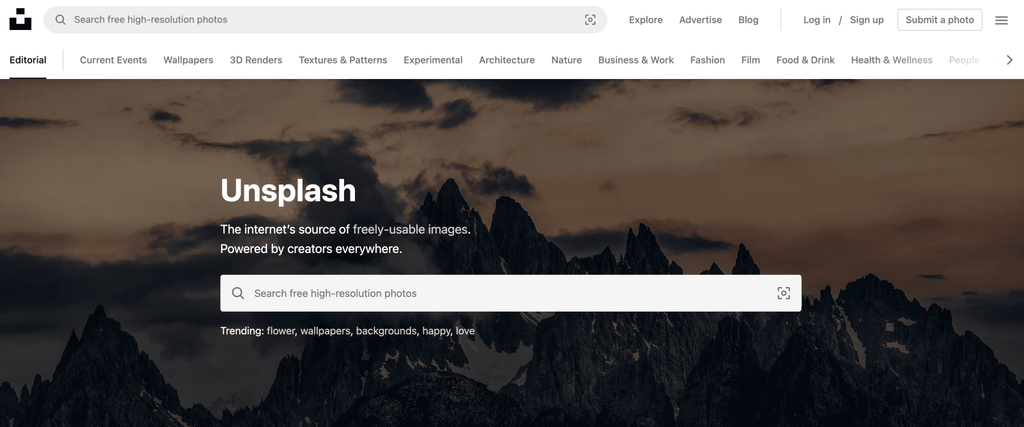This screenshot has height=427, width=1024.
Task: Switch to Health & Wellness category
Action: [891, 60]
